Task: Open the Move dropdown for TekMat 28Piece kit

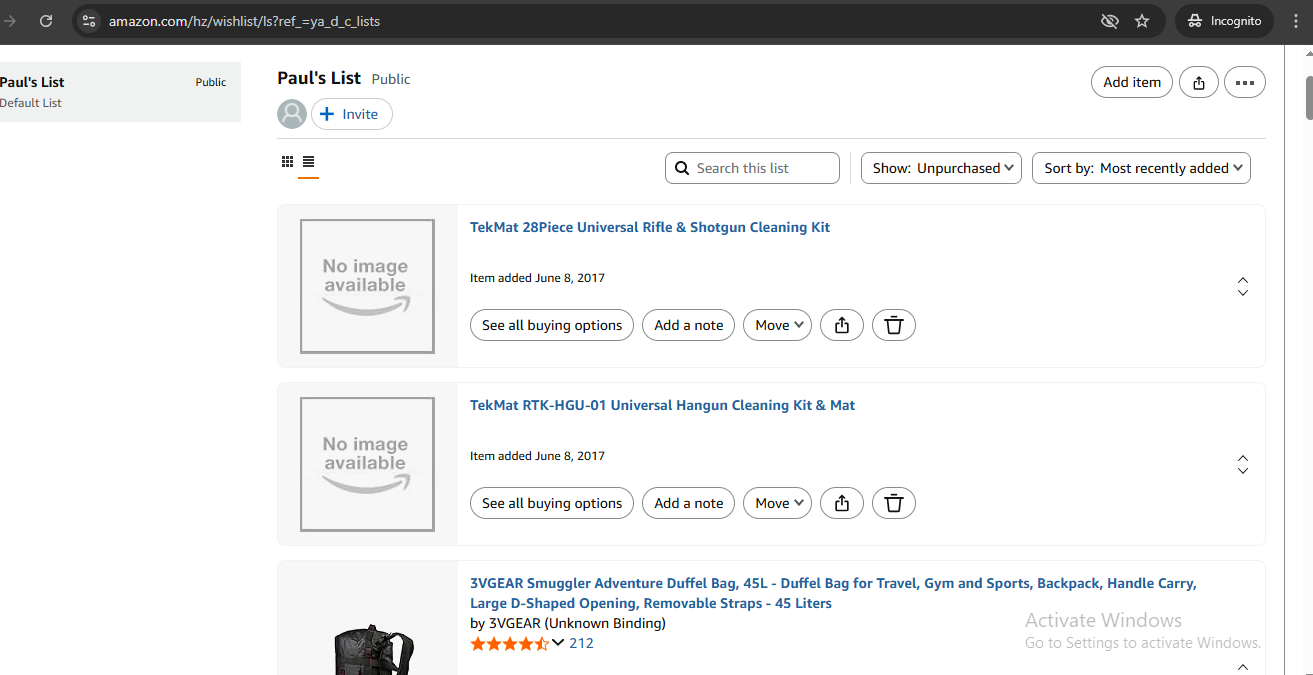Action: [777, 325]
